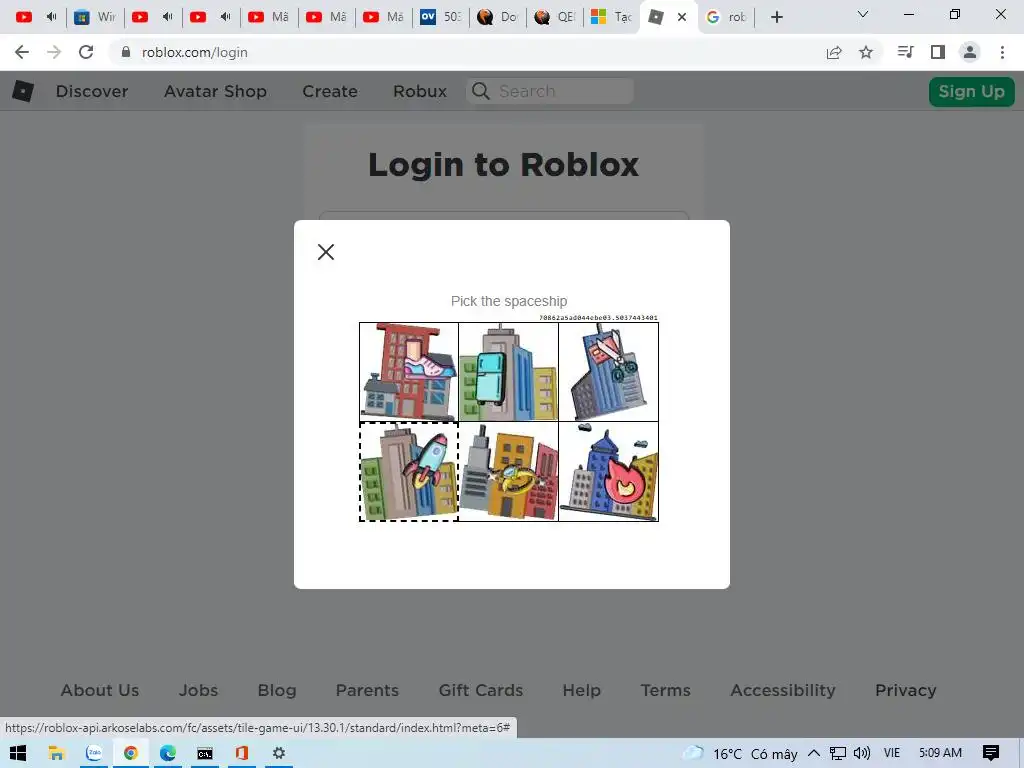
Task: Toggle the browser side panel
Action: [938, 52]
